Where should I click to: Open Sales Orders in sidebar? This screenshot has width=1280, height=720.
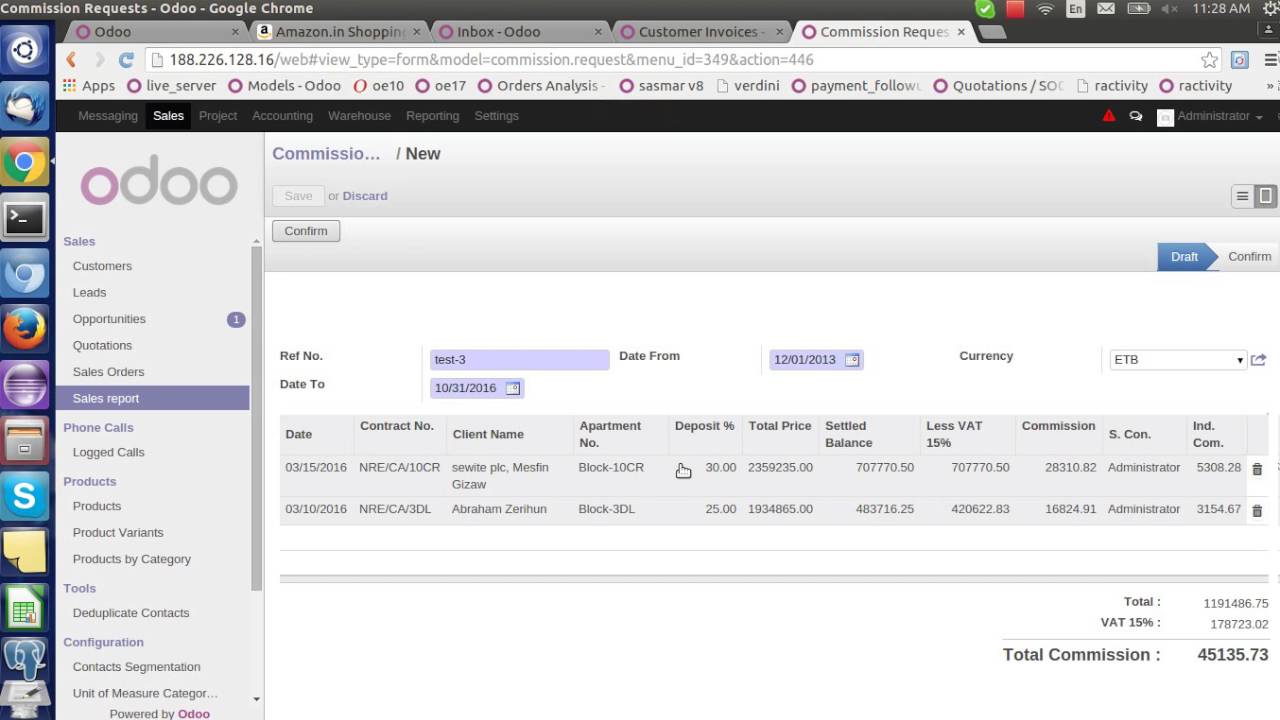click(x=108, y=372)
